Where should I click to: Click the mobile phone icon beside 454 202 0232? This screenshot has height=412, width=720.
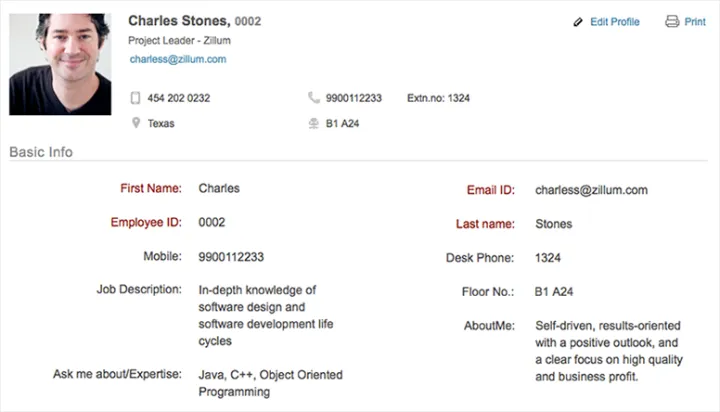[x=135, y=98]
